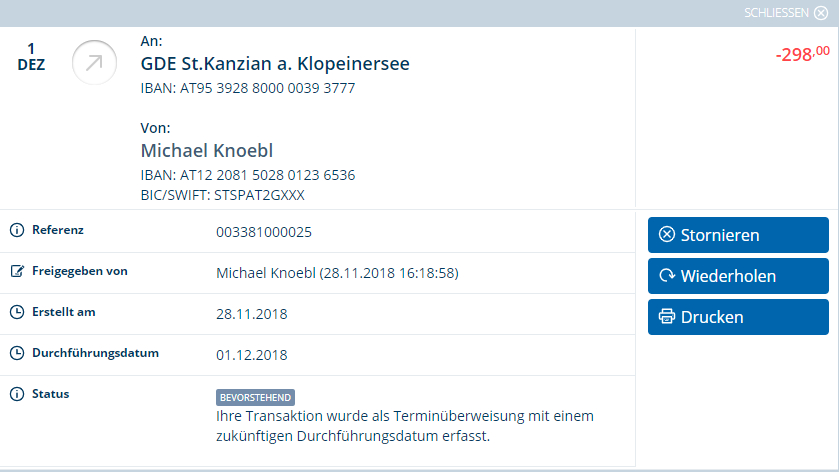Click the amount -298,00
839x472 pixels.
(803, 54)
